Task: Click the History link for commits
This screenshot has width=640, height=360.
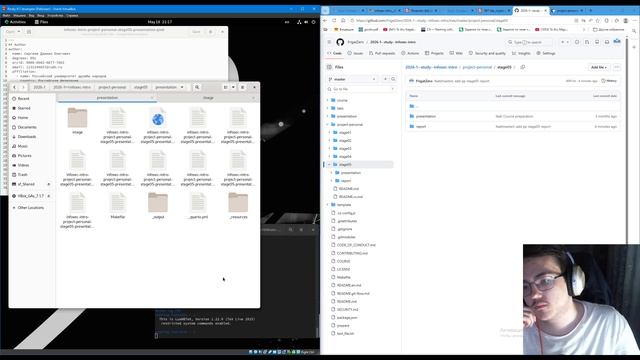Action: point(609,81)
